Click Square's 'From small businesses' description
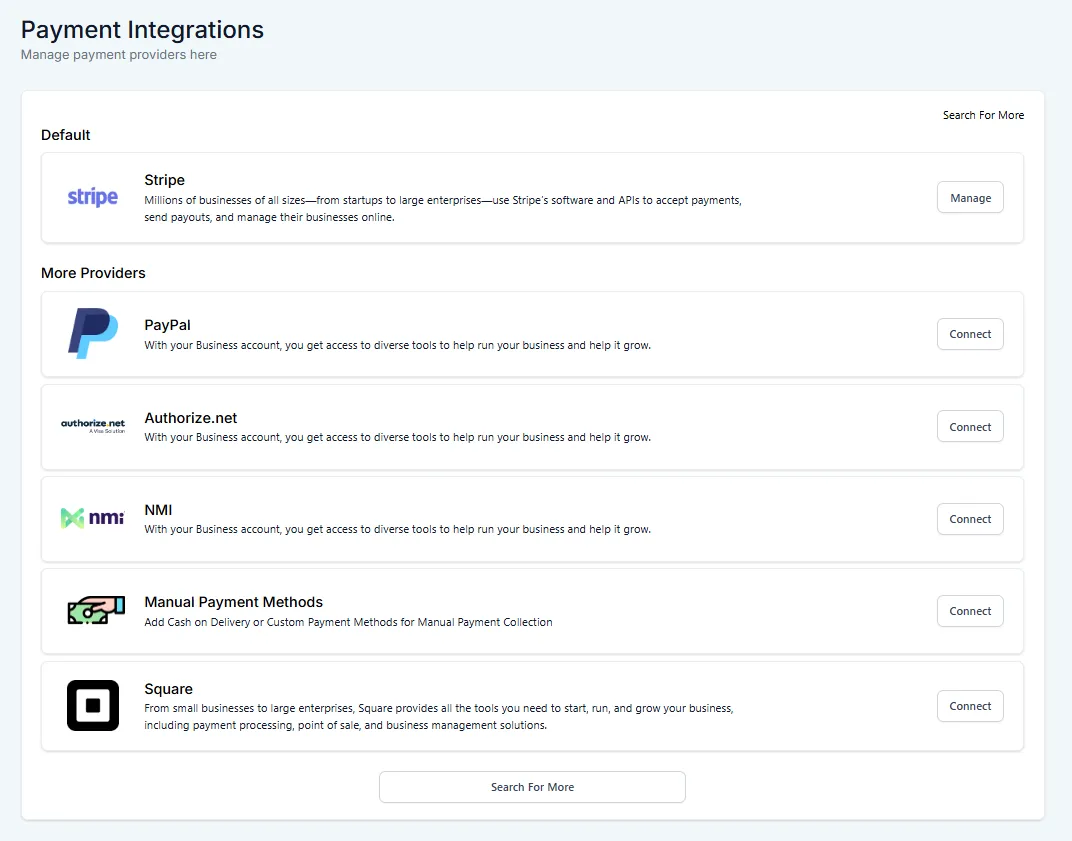The height and width of the screenshot is (841, 1072). (439, 717)
